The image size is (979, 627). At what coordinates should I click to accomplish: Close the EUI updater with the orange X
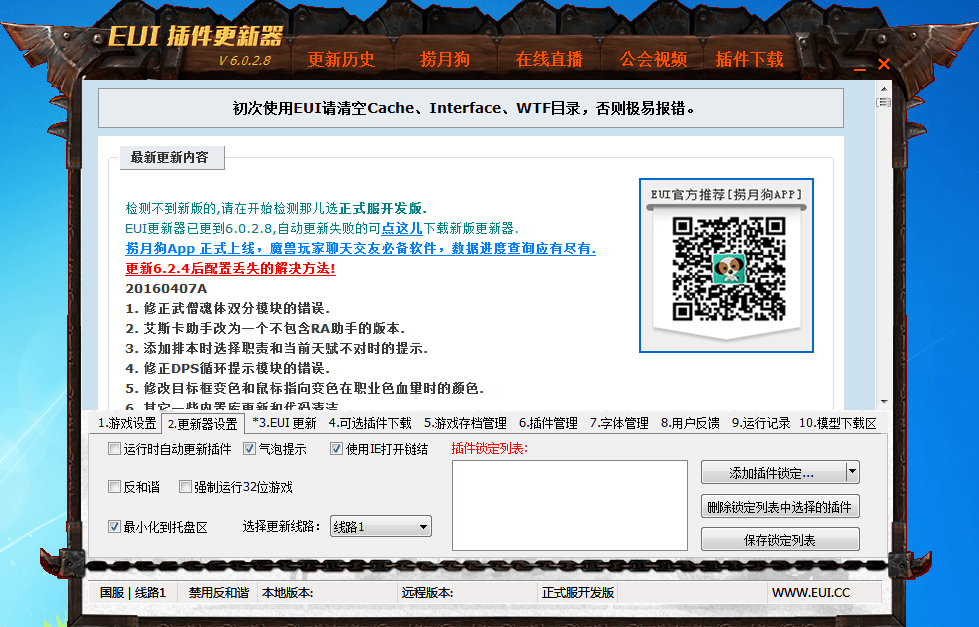pyautogui.click(x=884, y=64)
